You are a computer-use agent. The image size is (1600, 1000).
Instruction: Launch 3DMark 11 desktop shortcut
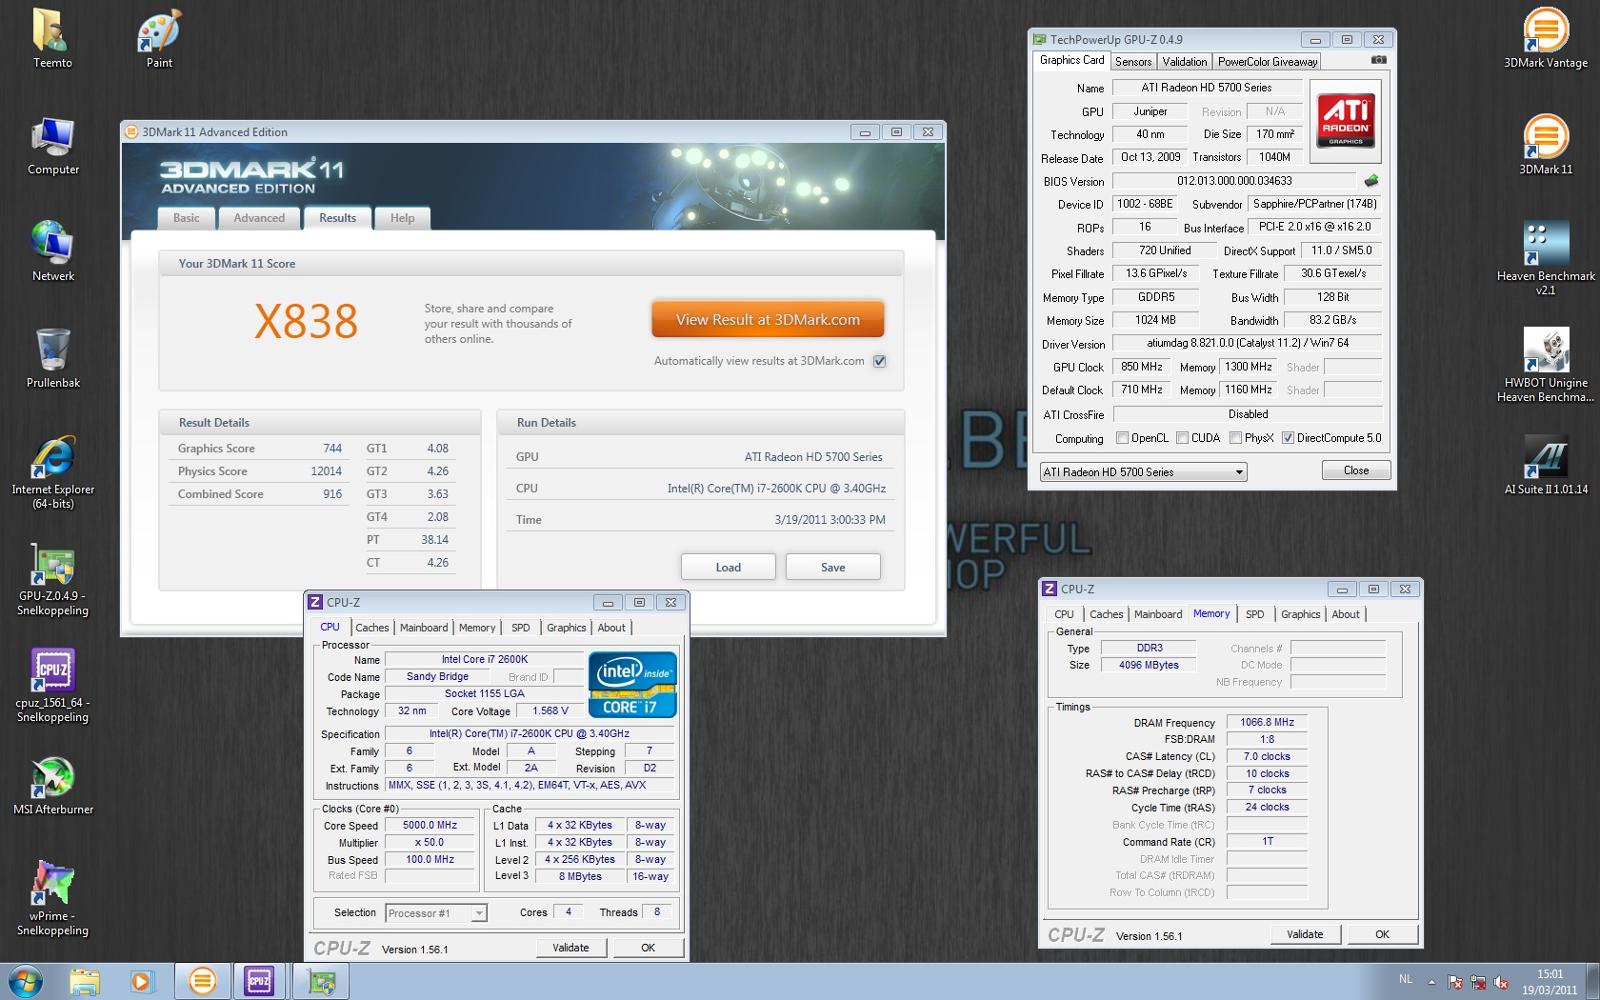pyautogui.click(x=1546, y=146)
